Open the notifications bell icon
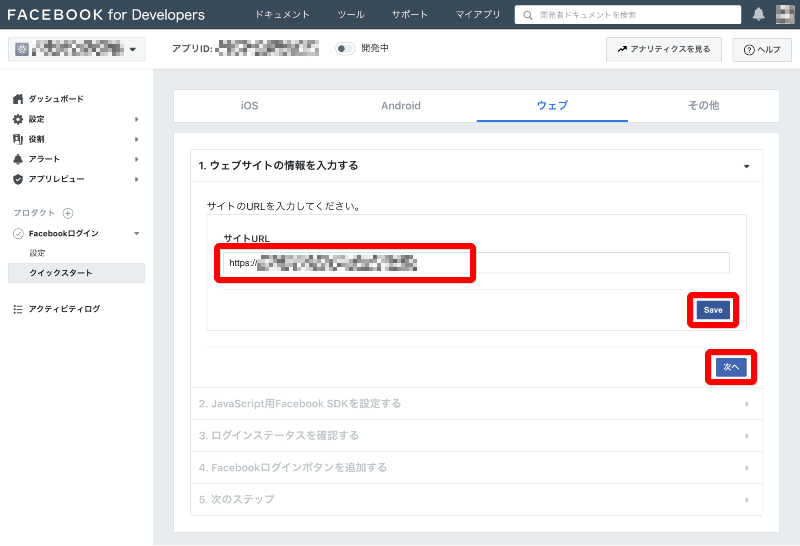This screenshot has width=800, height=546. [758, 14]
